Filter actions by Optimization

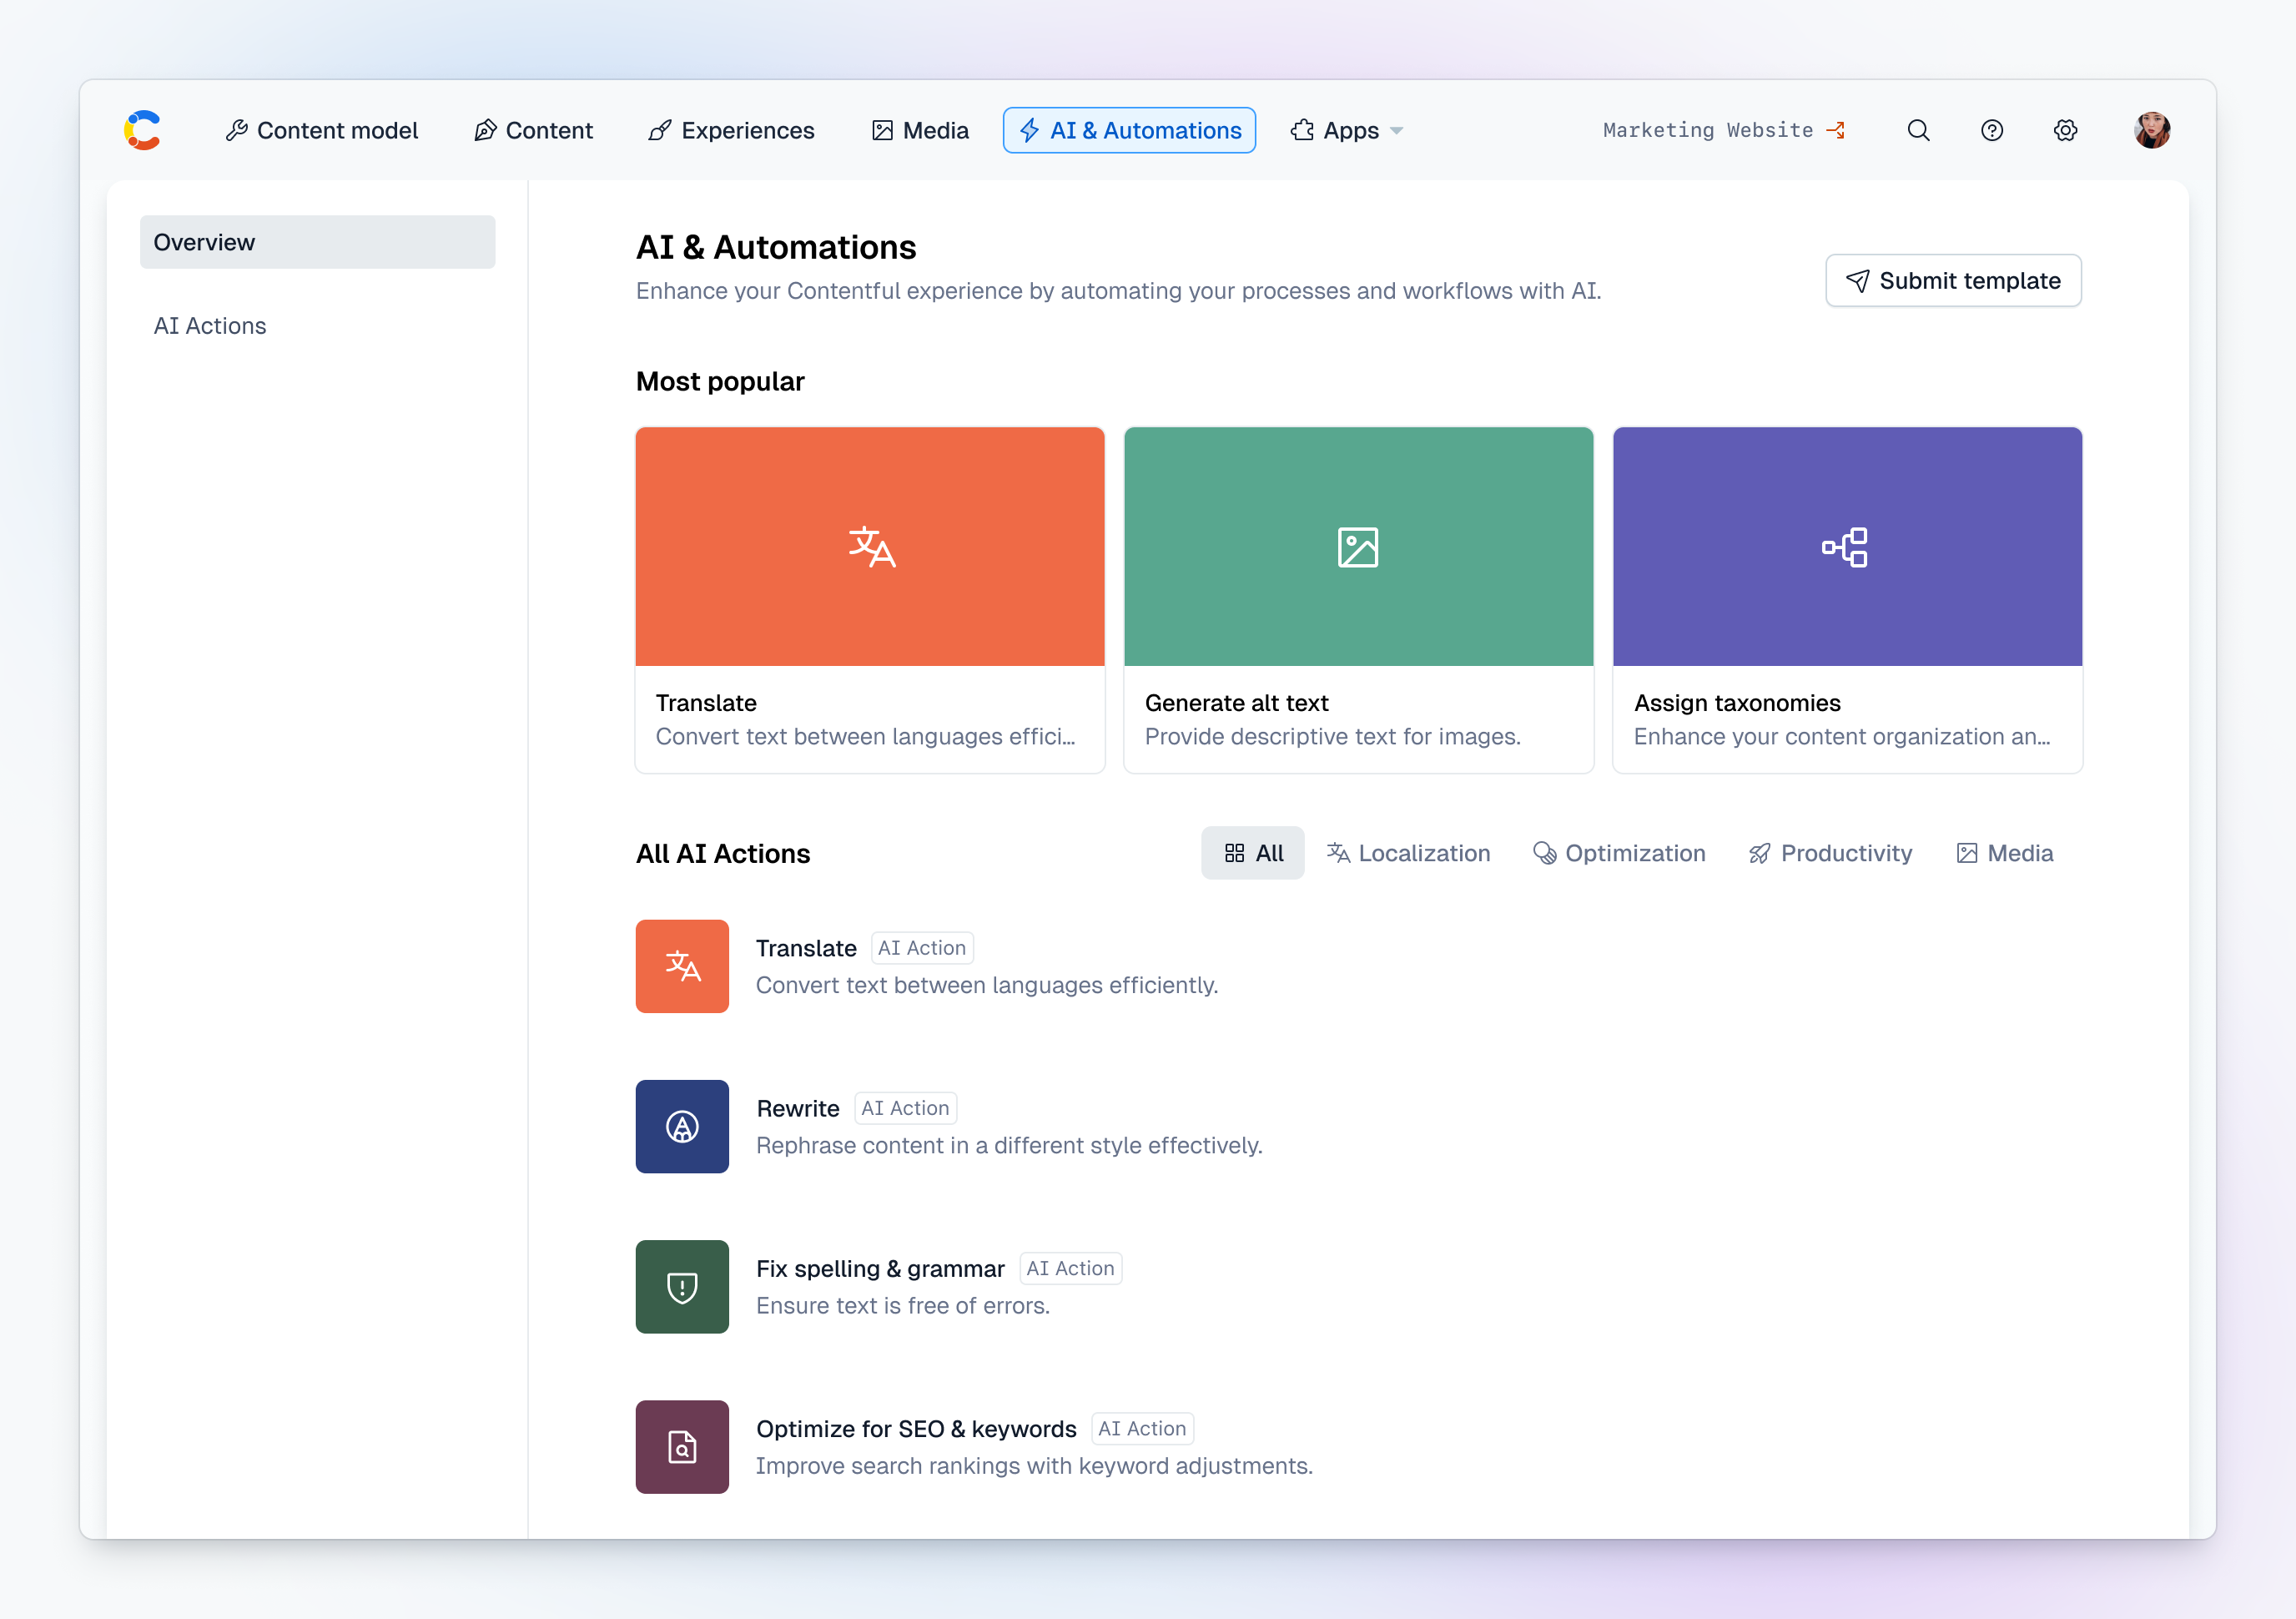(x=1619, y=853)
